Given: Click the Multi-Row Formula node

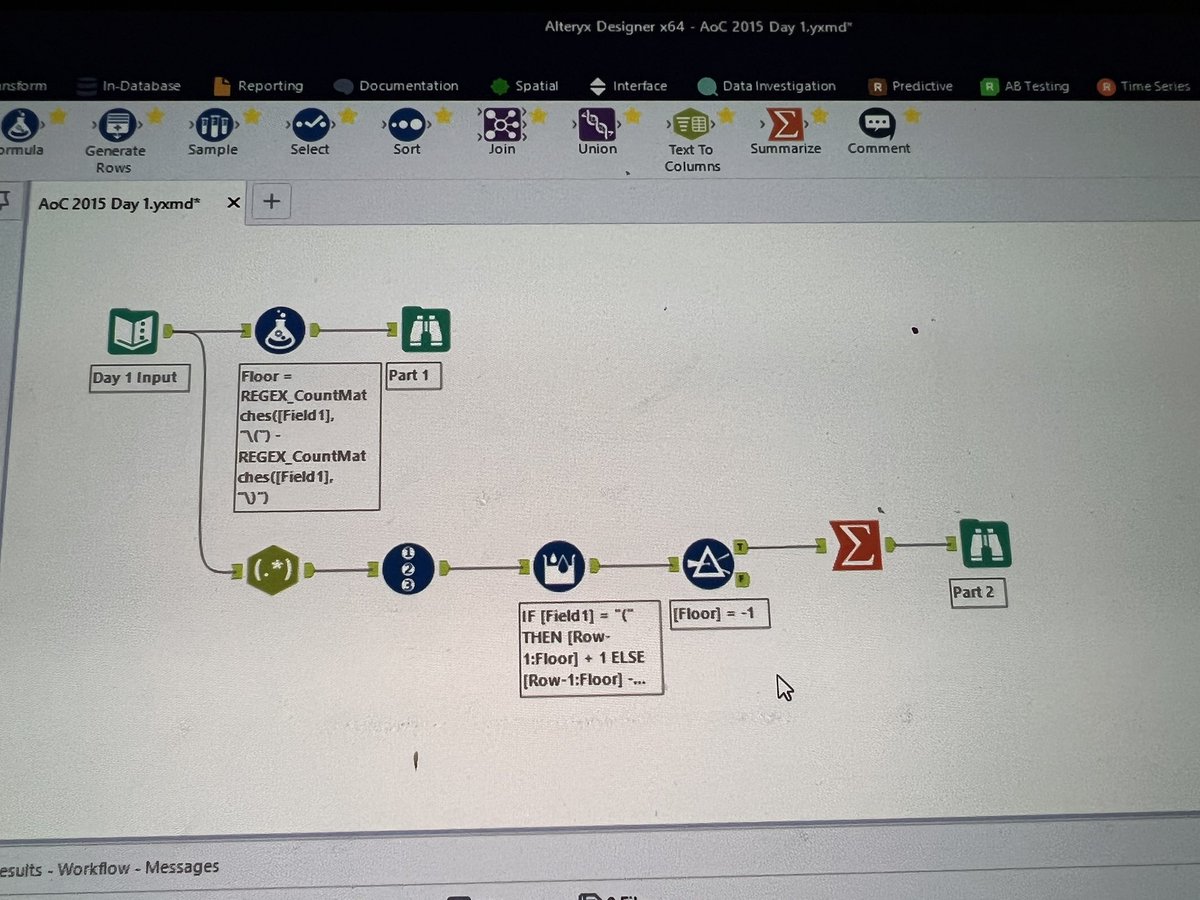Looking at the screenshot, I should pyautogui.click(x=558, y=567).
